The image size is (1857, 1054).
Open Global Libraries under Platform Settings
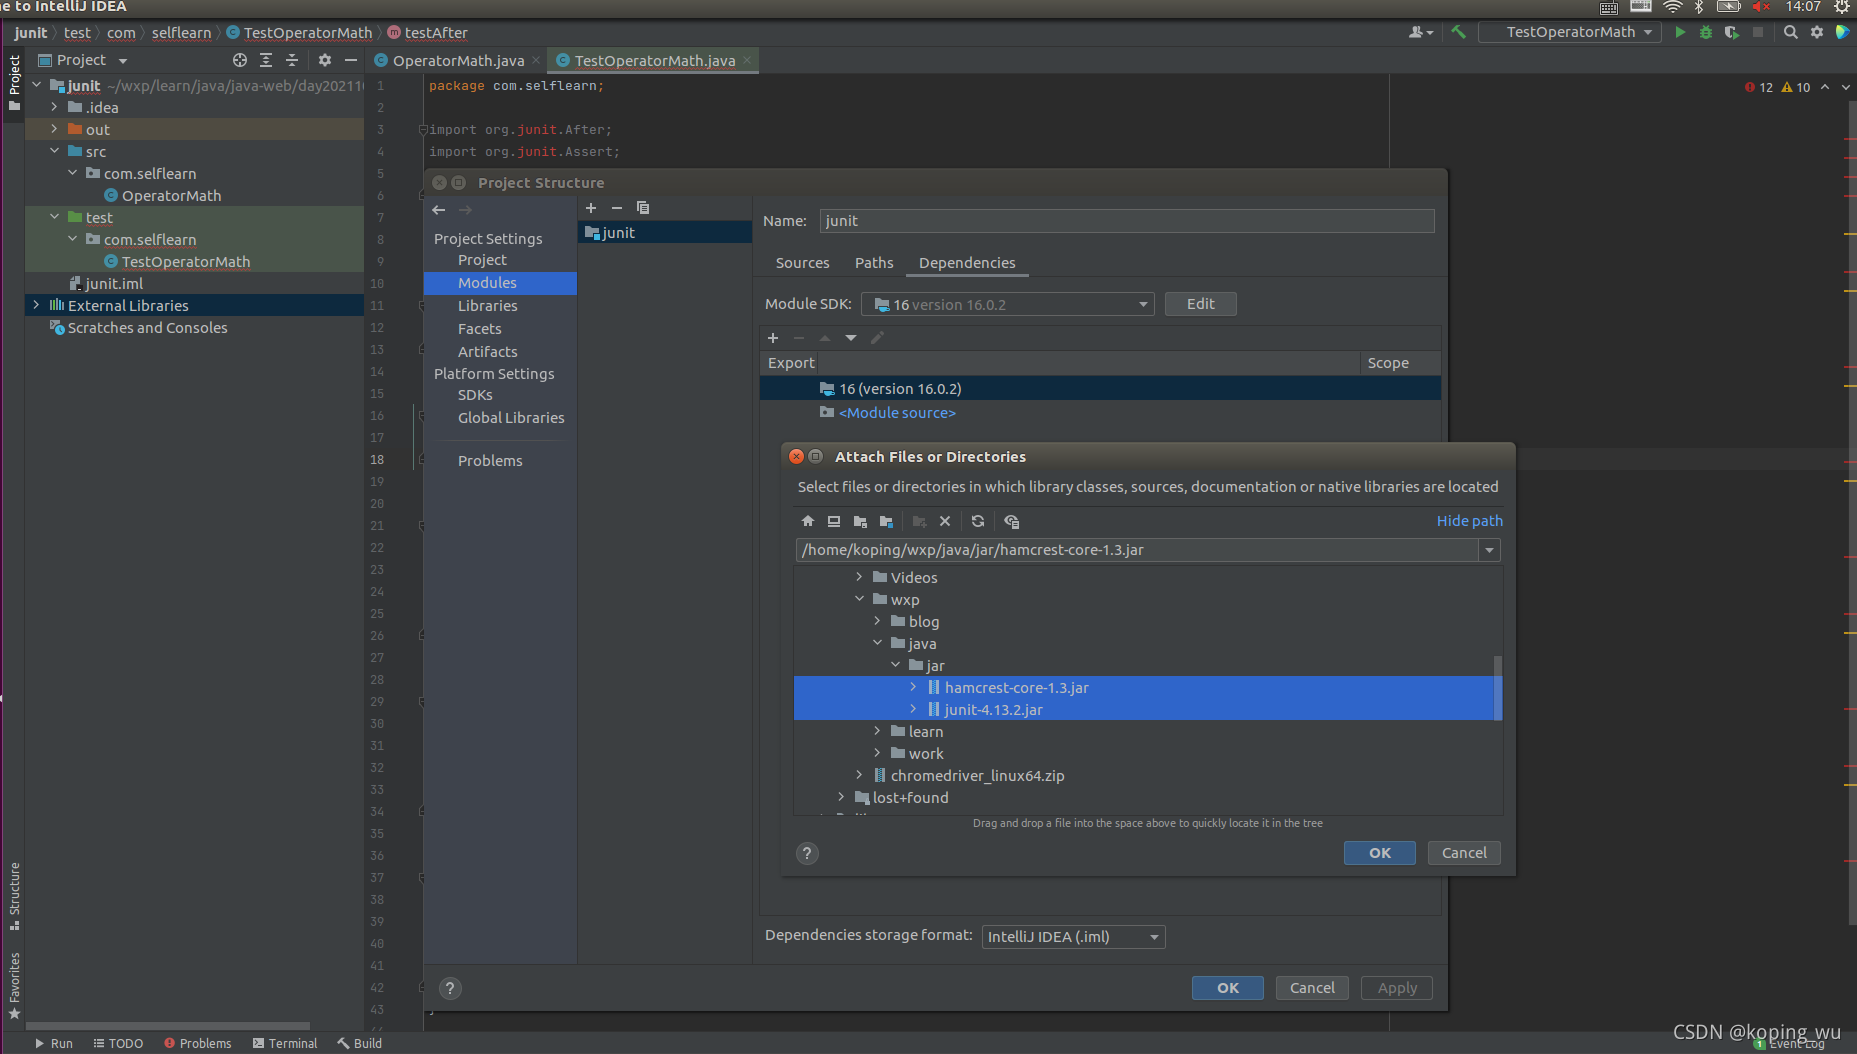[x=511, y=418]
